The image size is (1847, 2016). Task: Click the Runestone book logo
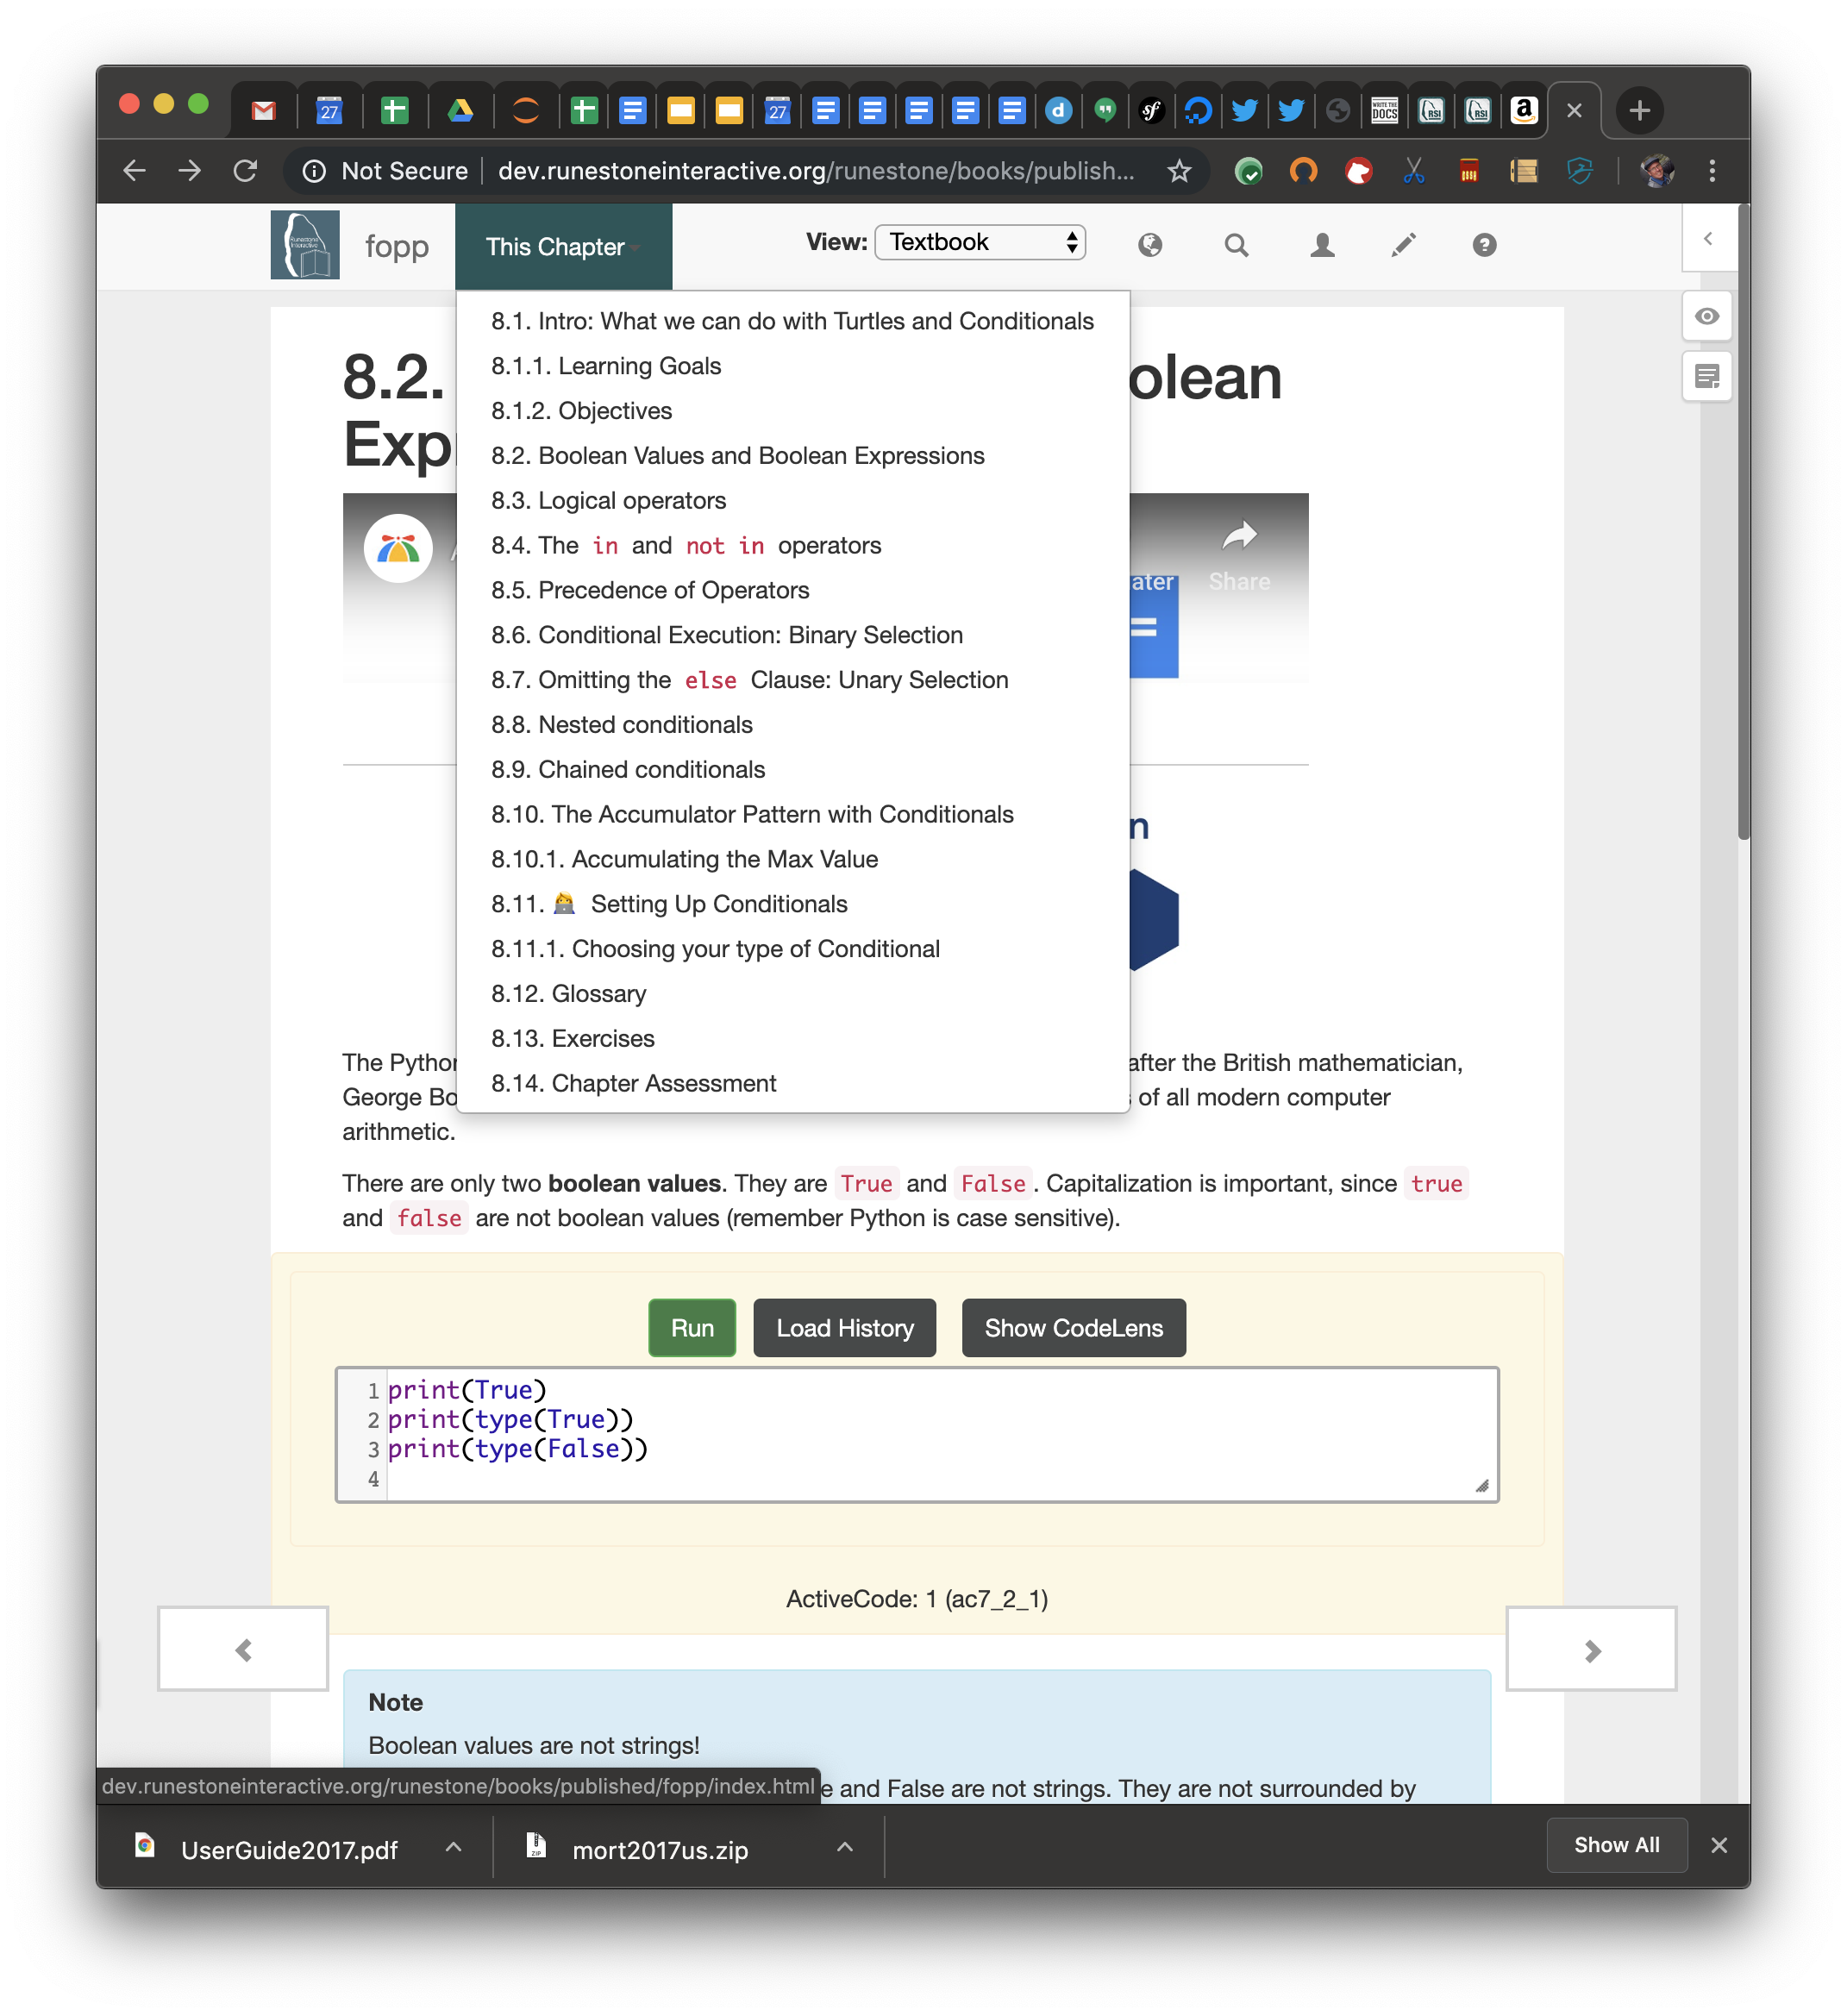(x=305, y=245)
